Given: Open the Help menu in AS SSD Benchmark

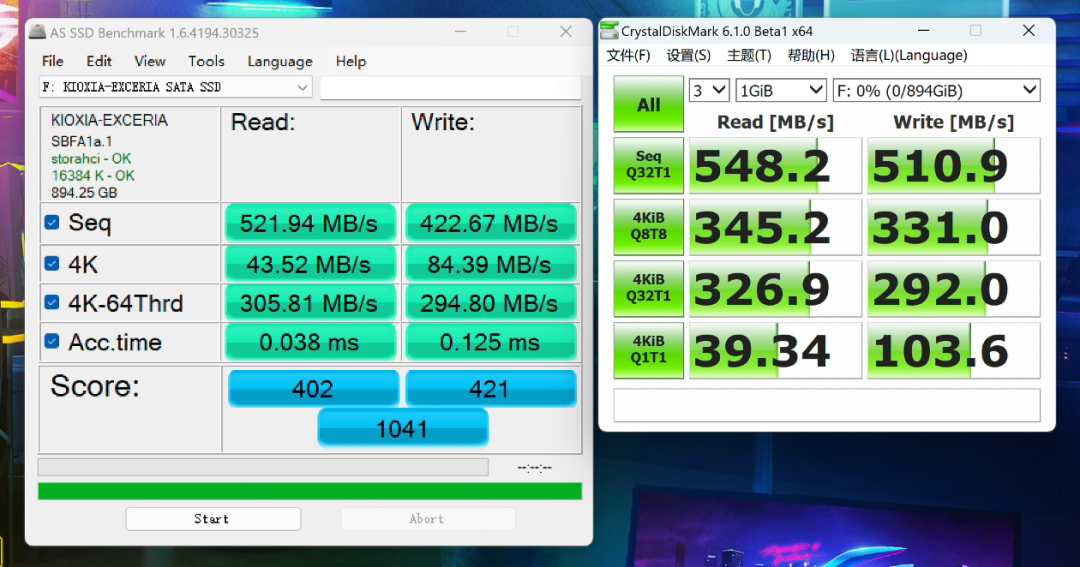Looking at the screenshot, I should [351, 61].
